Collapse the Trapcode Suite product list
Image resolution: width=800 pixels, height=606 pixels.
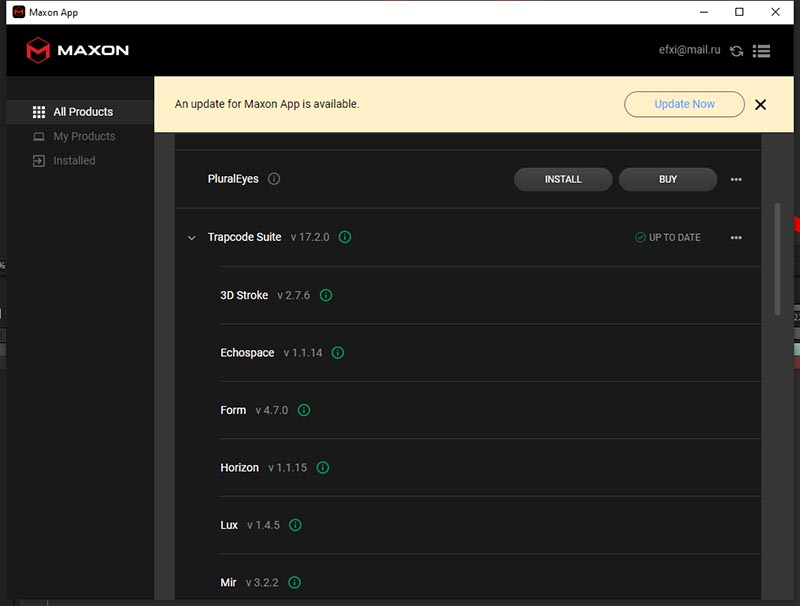(192, 238)
